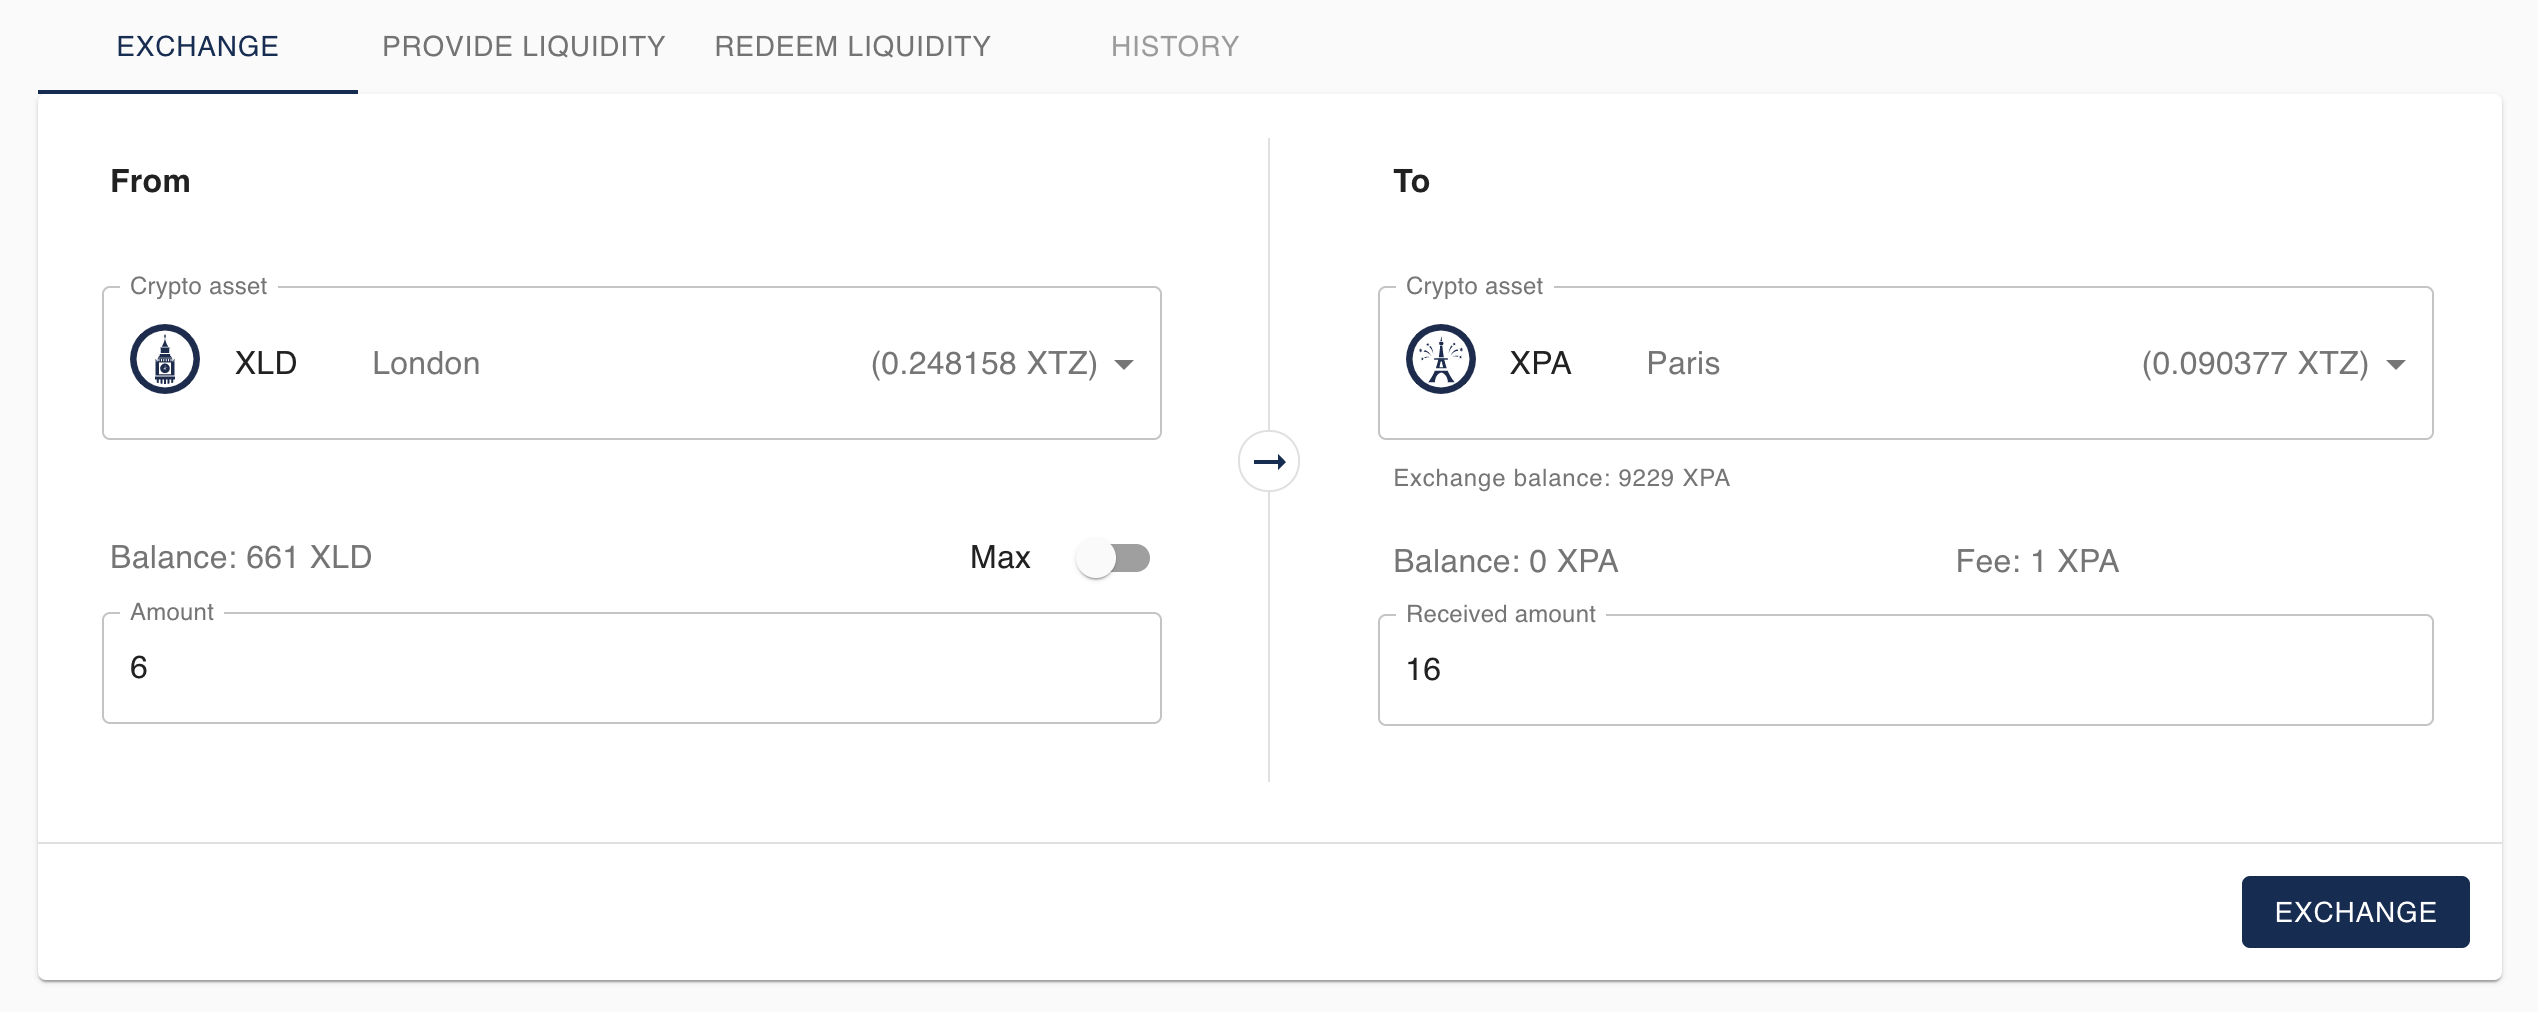Click the (0.090377 XTZ) price text
Screen dimensions: 2538x1012
[2255, 363]
